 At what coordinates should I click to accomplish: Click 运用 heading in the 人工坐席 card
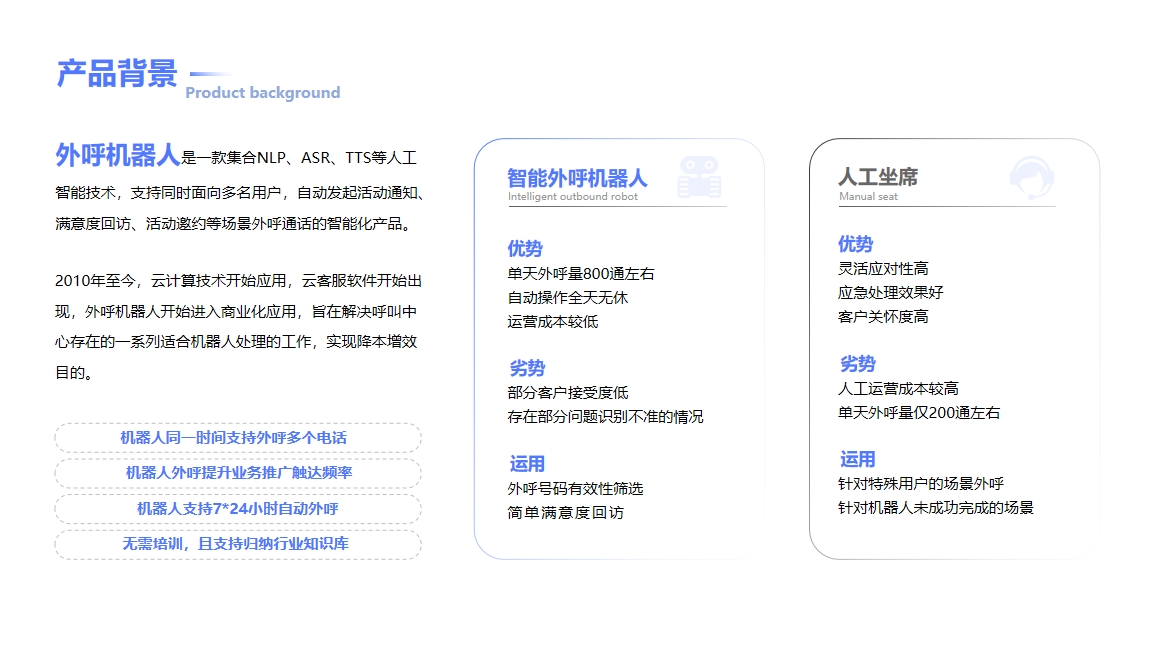[857, 459]
